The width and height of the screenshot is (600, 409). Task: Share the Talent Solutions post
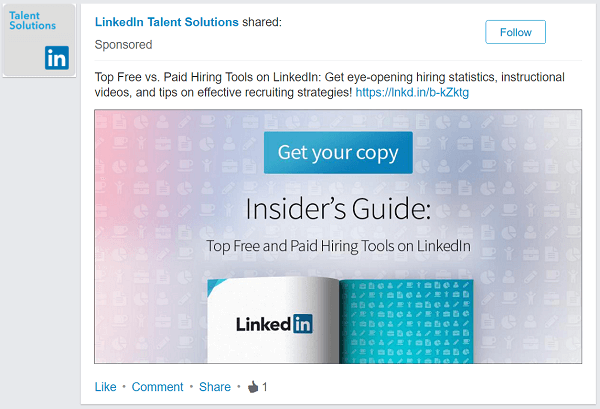coord(214,387)
